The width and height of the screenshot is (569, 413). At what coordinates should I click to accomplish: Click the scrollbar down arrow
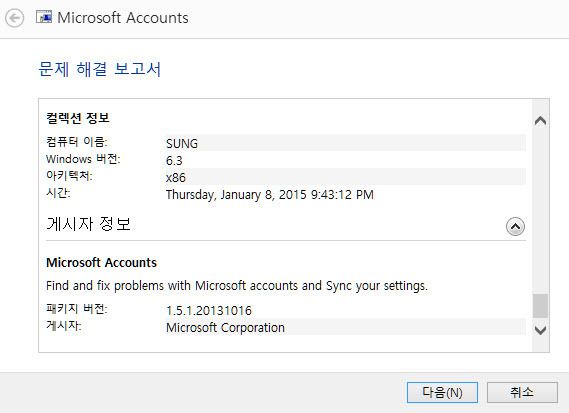541,330
